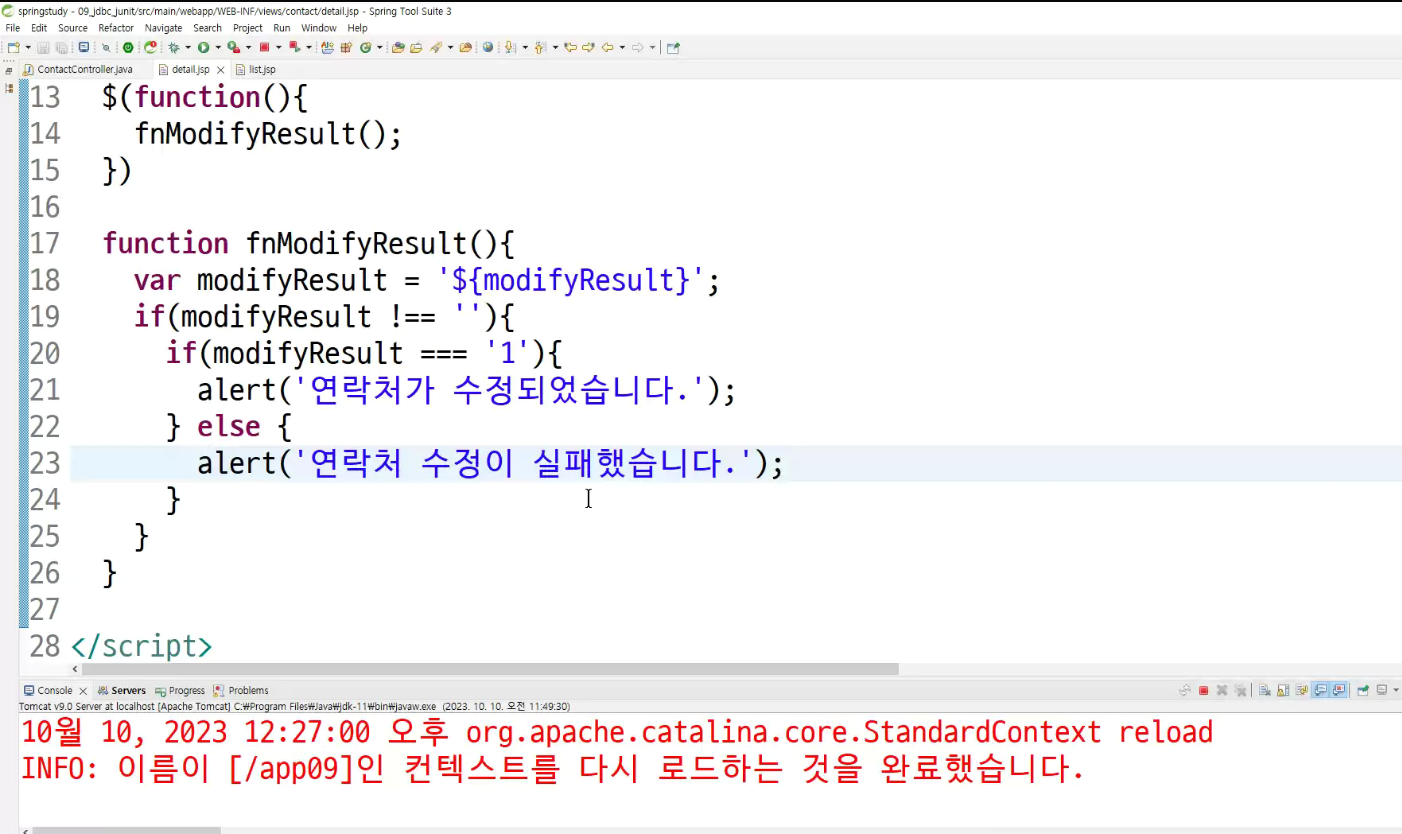Click line 23 alert code text

click(x=490, y=463)
